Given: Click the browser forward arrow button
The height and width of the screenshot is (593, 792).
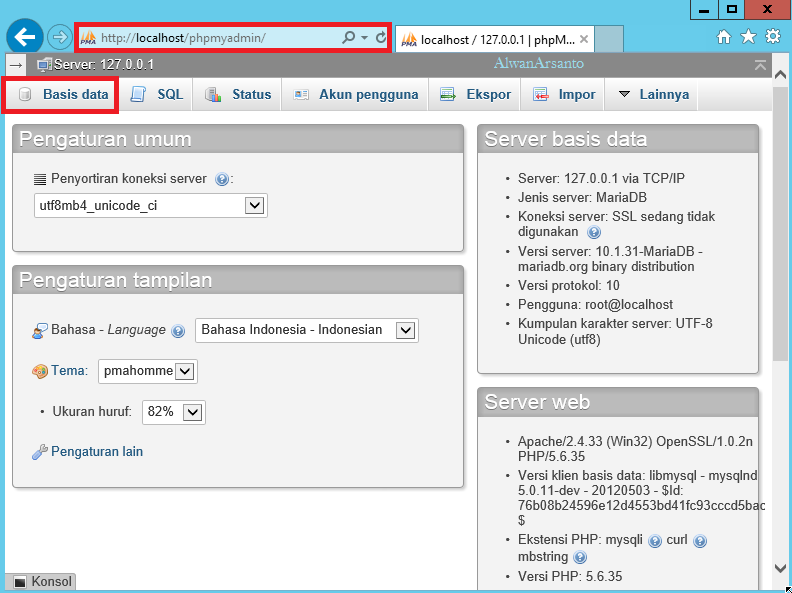Looking at the screenshot, I should pyautogui.click(x=60, y=37).
